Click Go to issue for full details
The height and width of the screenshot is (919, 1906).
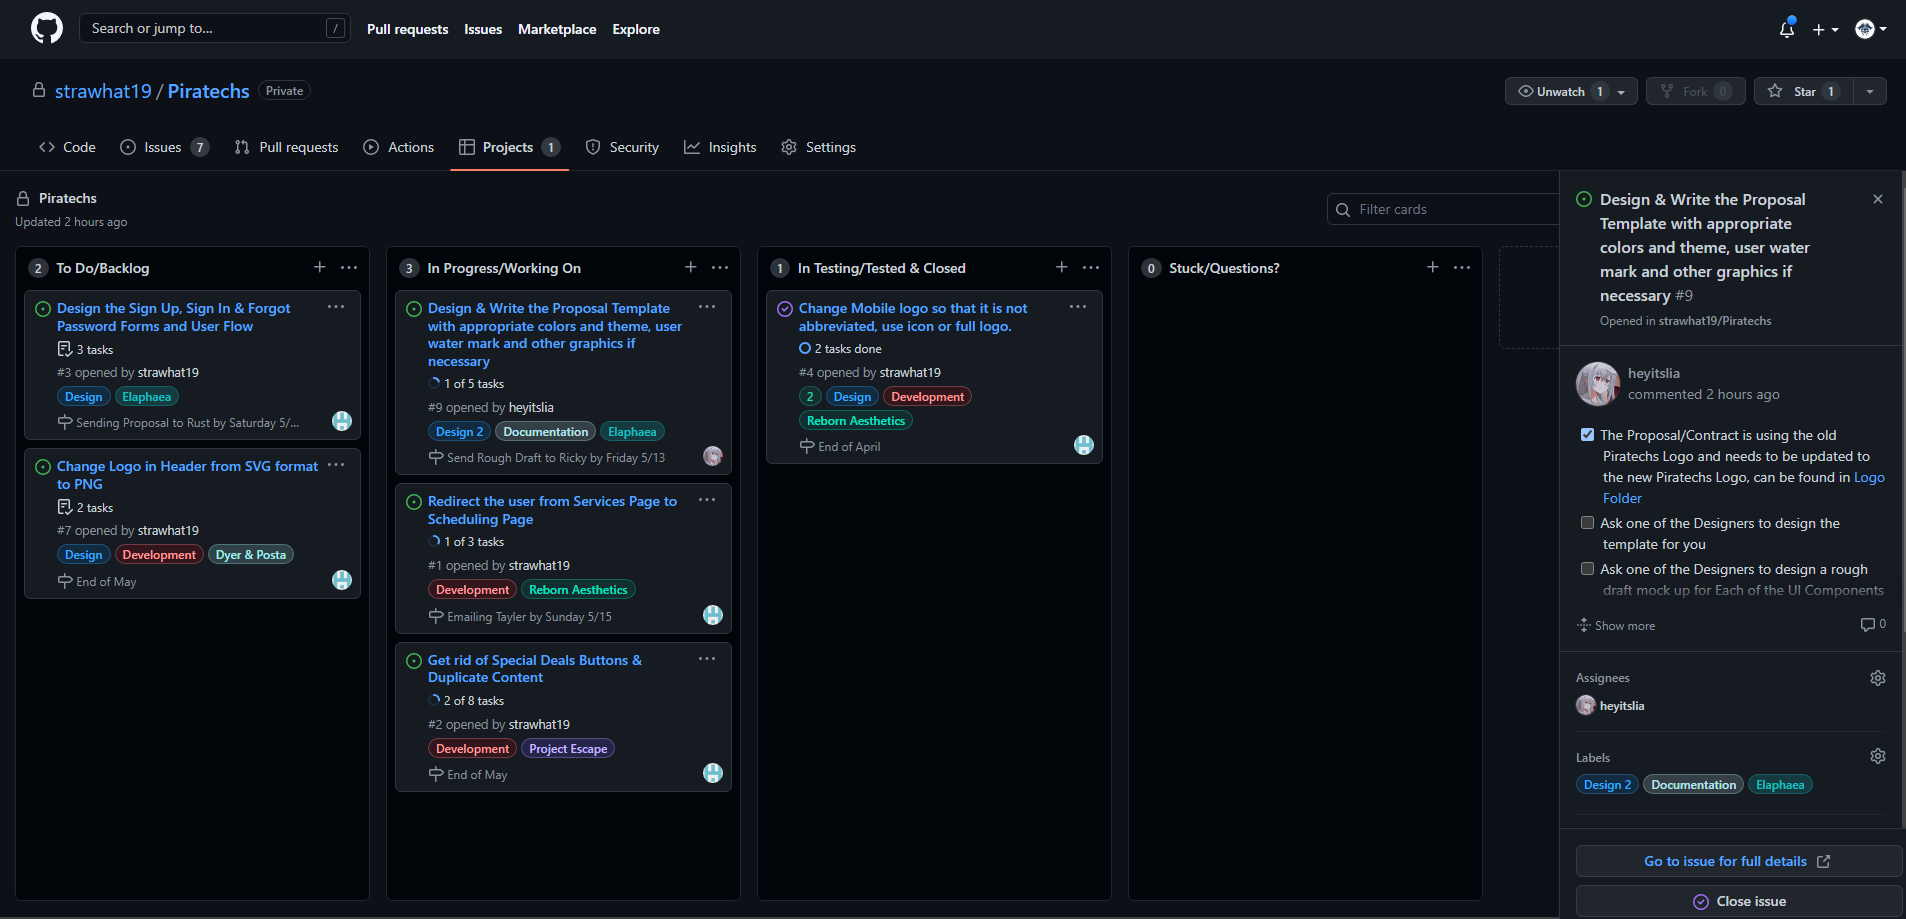1738,861
